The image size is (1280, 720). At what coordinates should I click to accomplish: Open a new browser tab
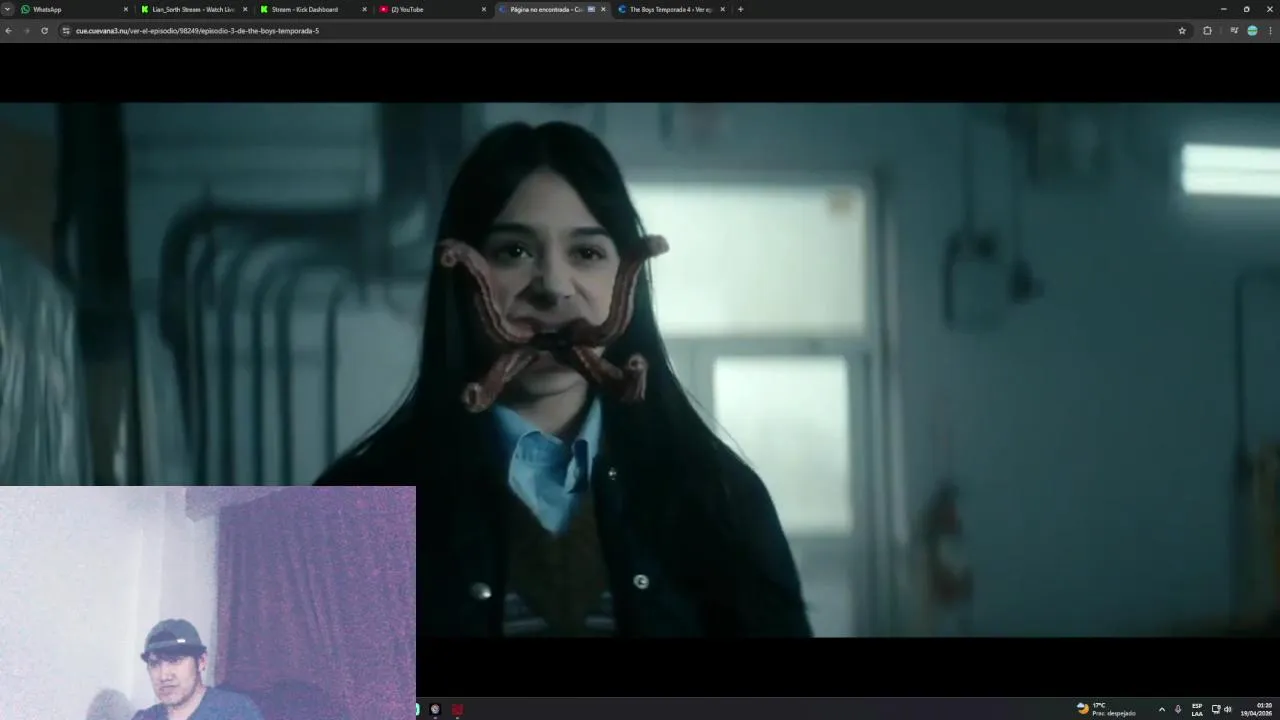[740, 9]
